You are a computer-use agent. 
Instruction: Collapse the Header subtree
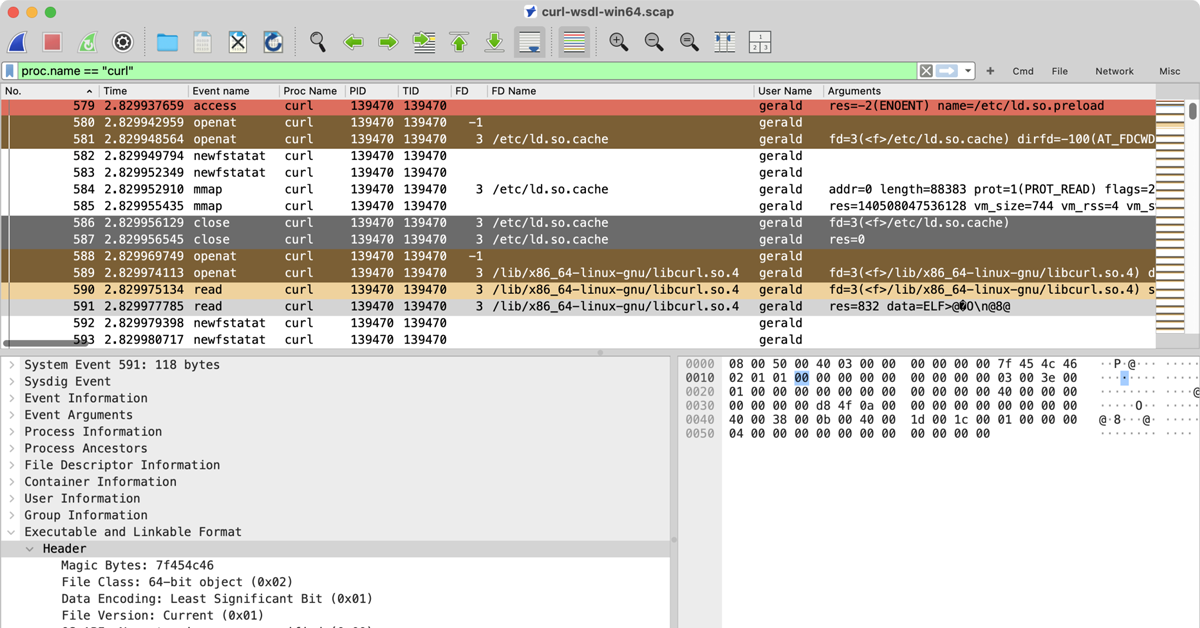[x=30, y=549]
